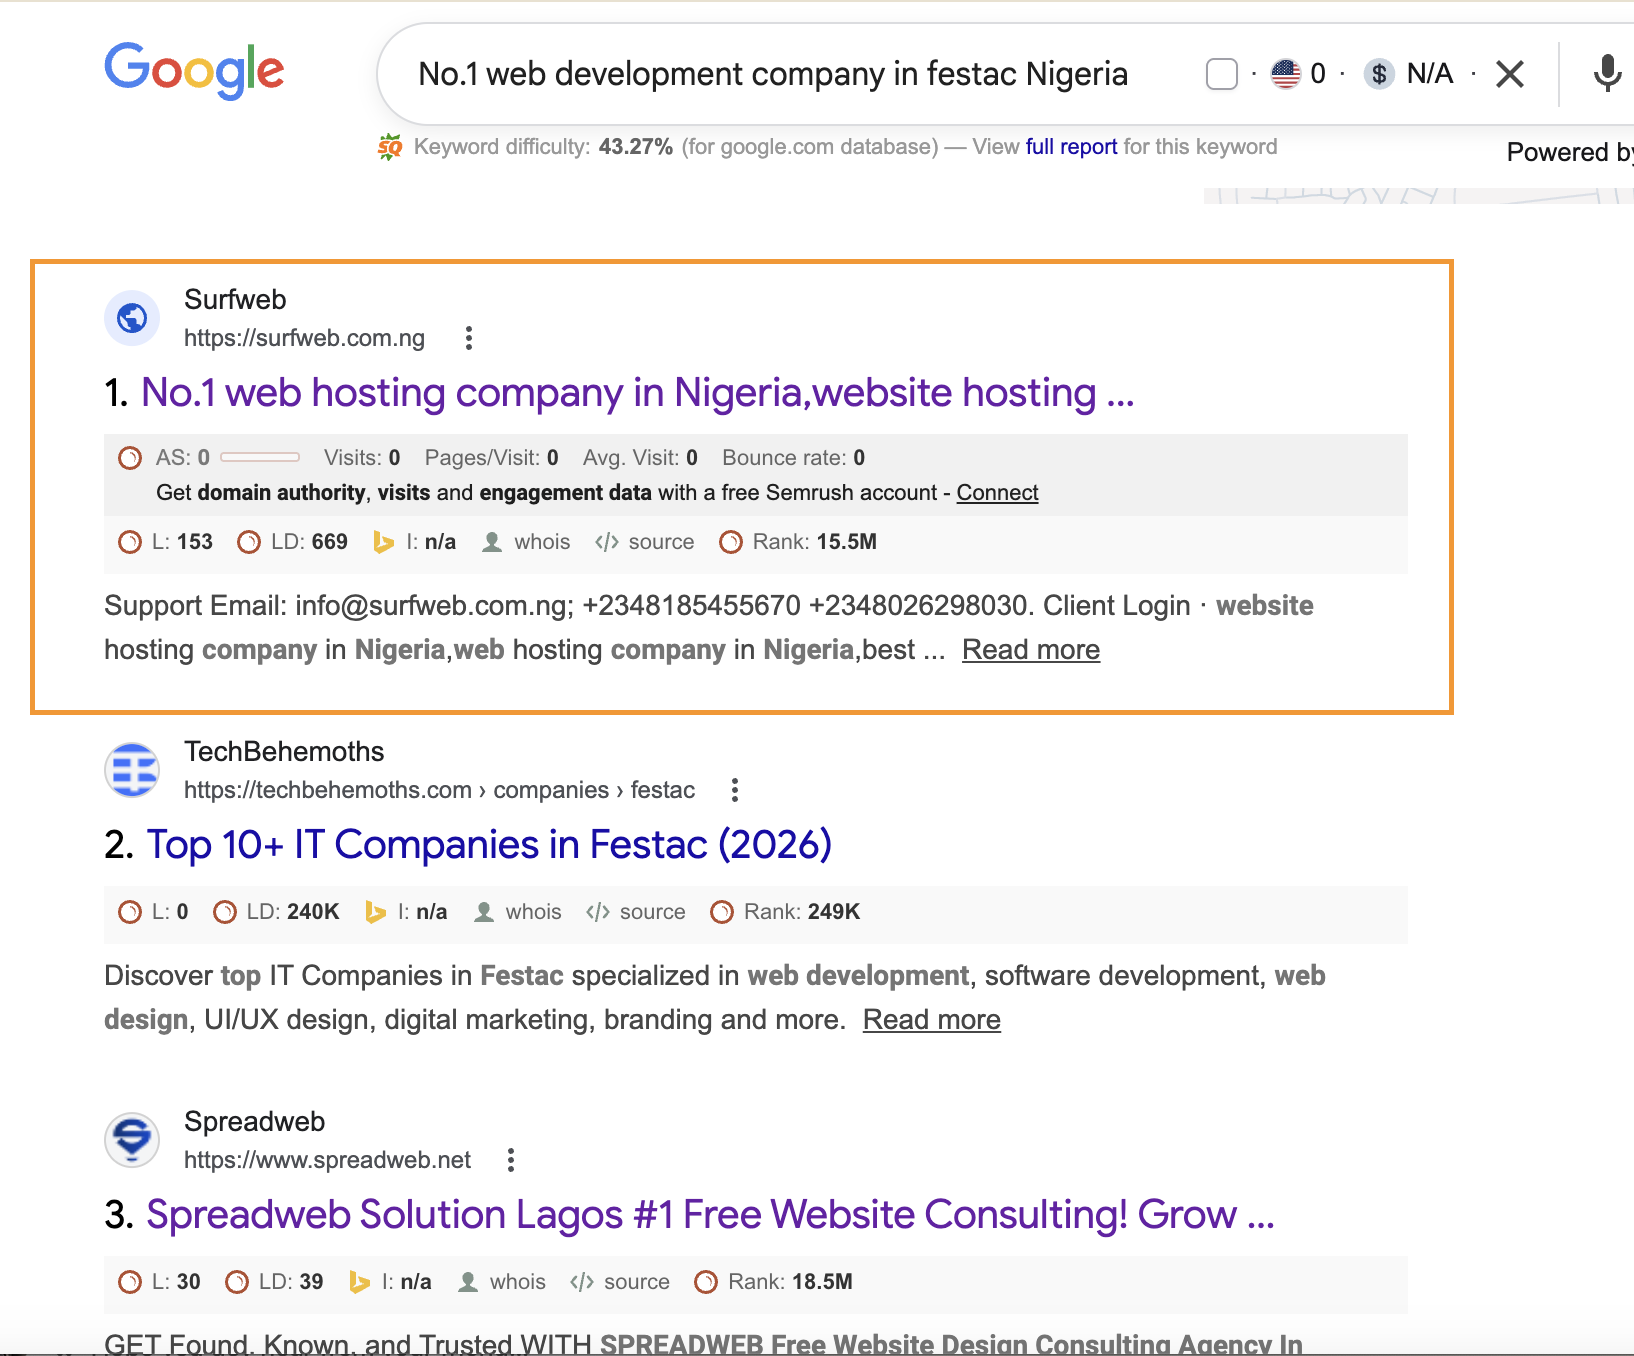1634x1356 pixels.
Task: Click the TechBehemoths site favicon
Action: coord(131,770)
